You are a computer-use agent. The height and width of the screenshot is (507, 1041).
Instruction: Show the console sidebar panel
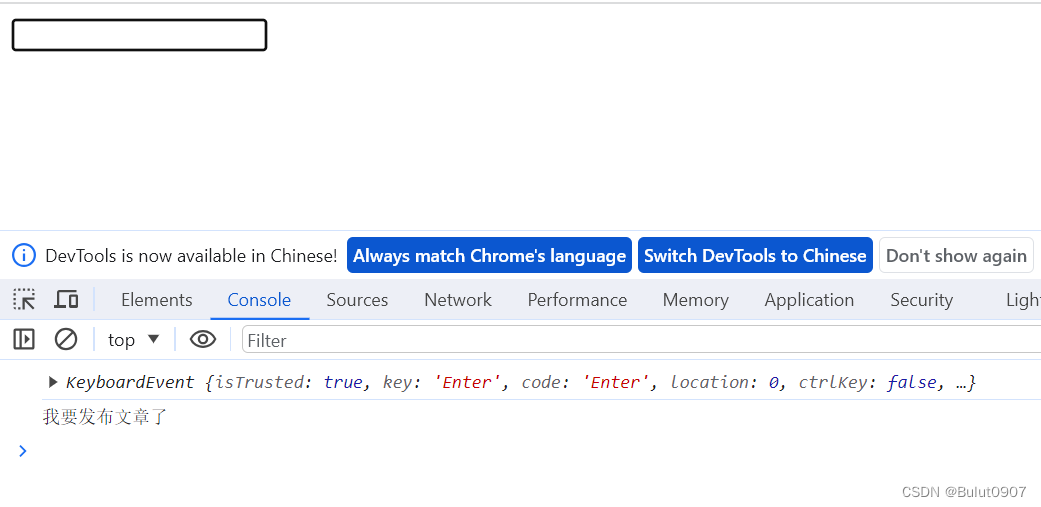click(x=24, y=340)
